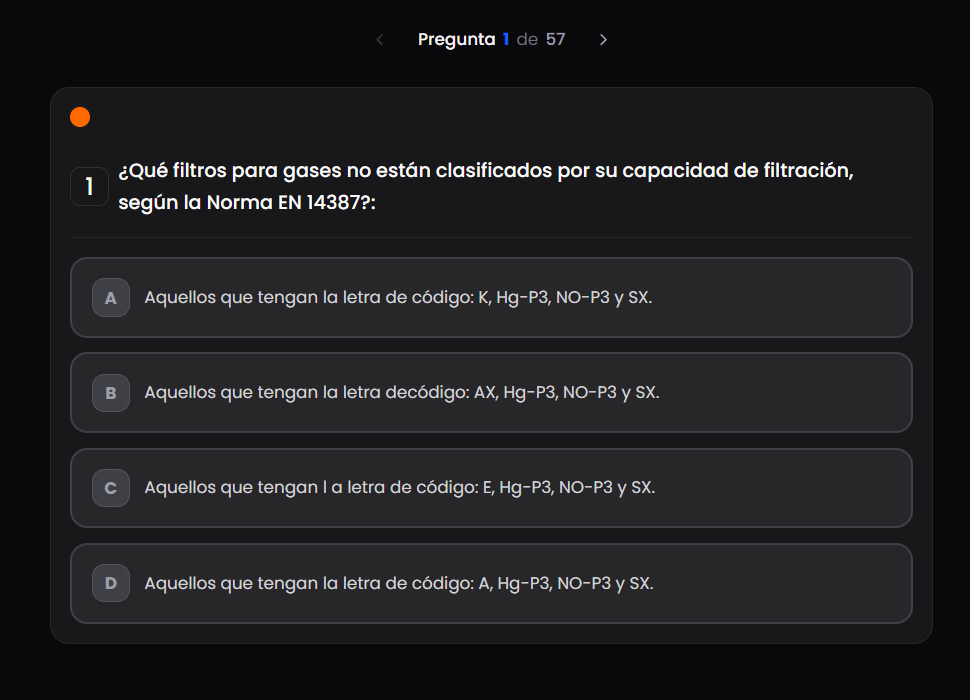The image size is (970, 700).
Task: Go back with the previous question chevron
Action: coord(380,40)
